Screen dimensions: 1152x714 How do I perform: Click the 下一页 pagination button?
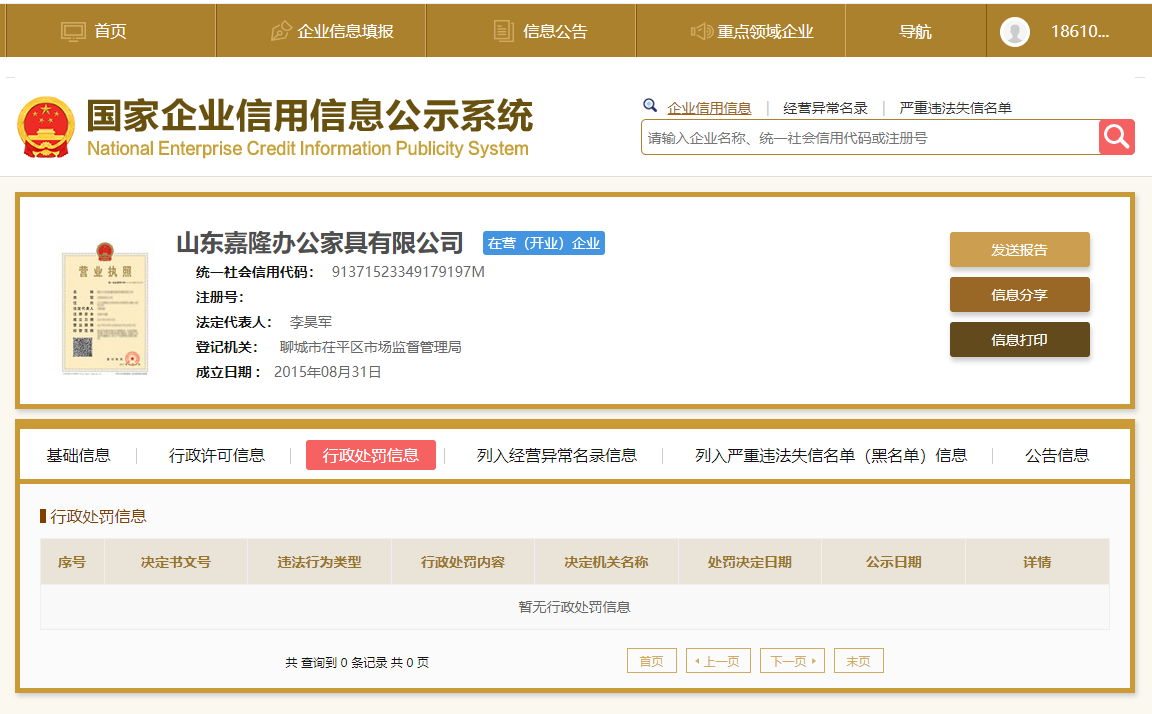point(792,660)
